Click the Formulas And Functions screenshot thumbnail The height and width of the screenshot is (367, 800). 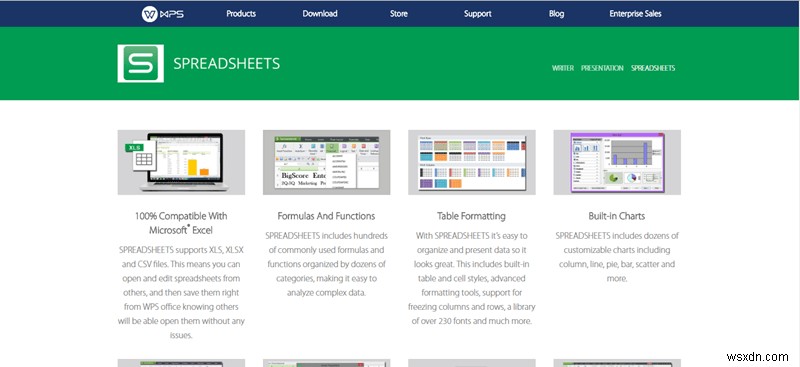tap(327, 162)
